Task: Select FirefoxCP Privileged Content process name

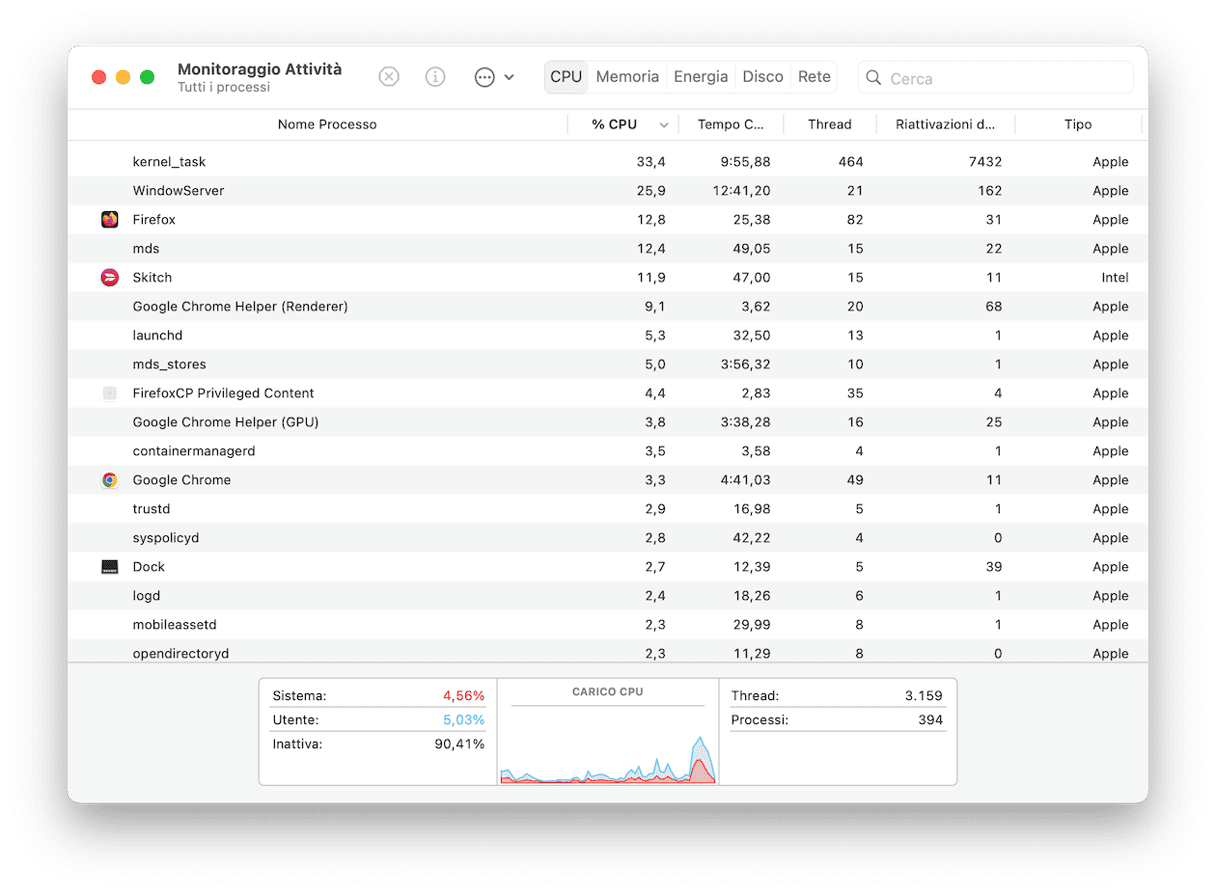Action: (x=223, y=394)
